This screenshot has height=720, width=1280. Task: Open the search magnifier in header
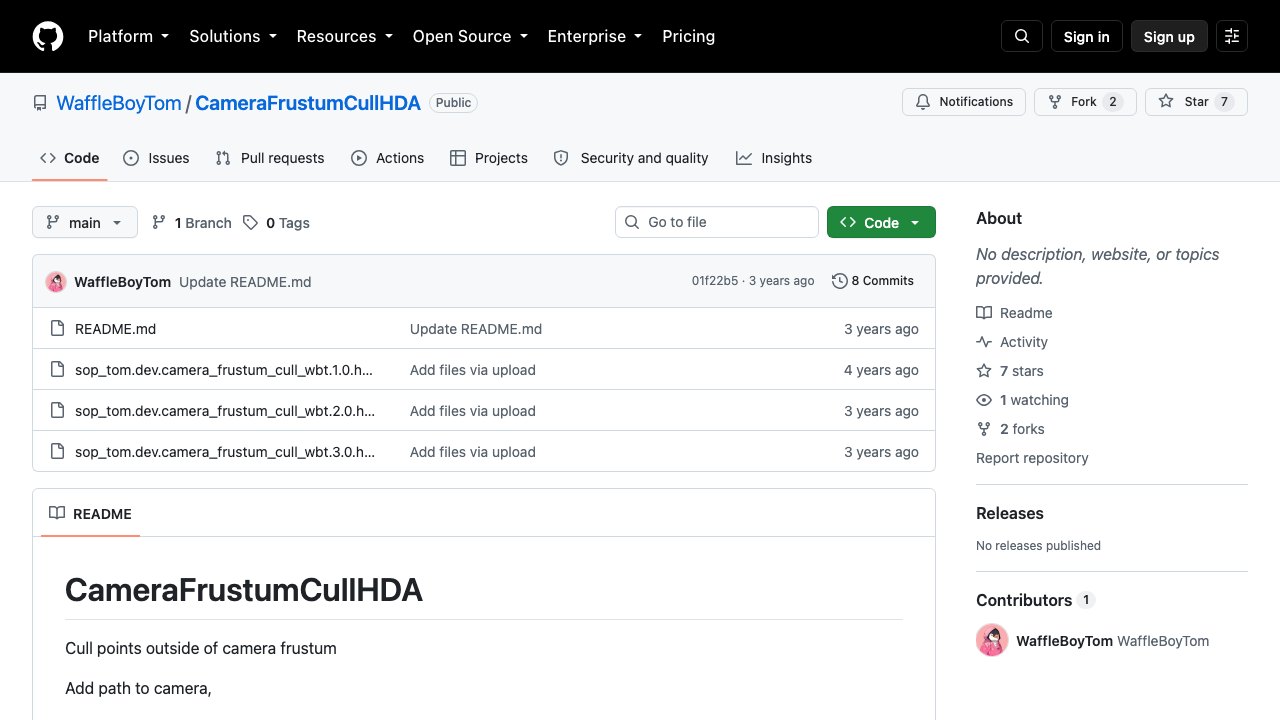[1022, 36]
